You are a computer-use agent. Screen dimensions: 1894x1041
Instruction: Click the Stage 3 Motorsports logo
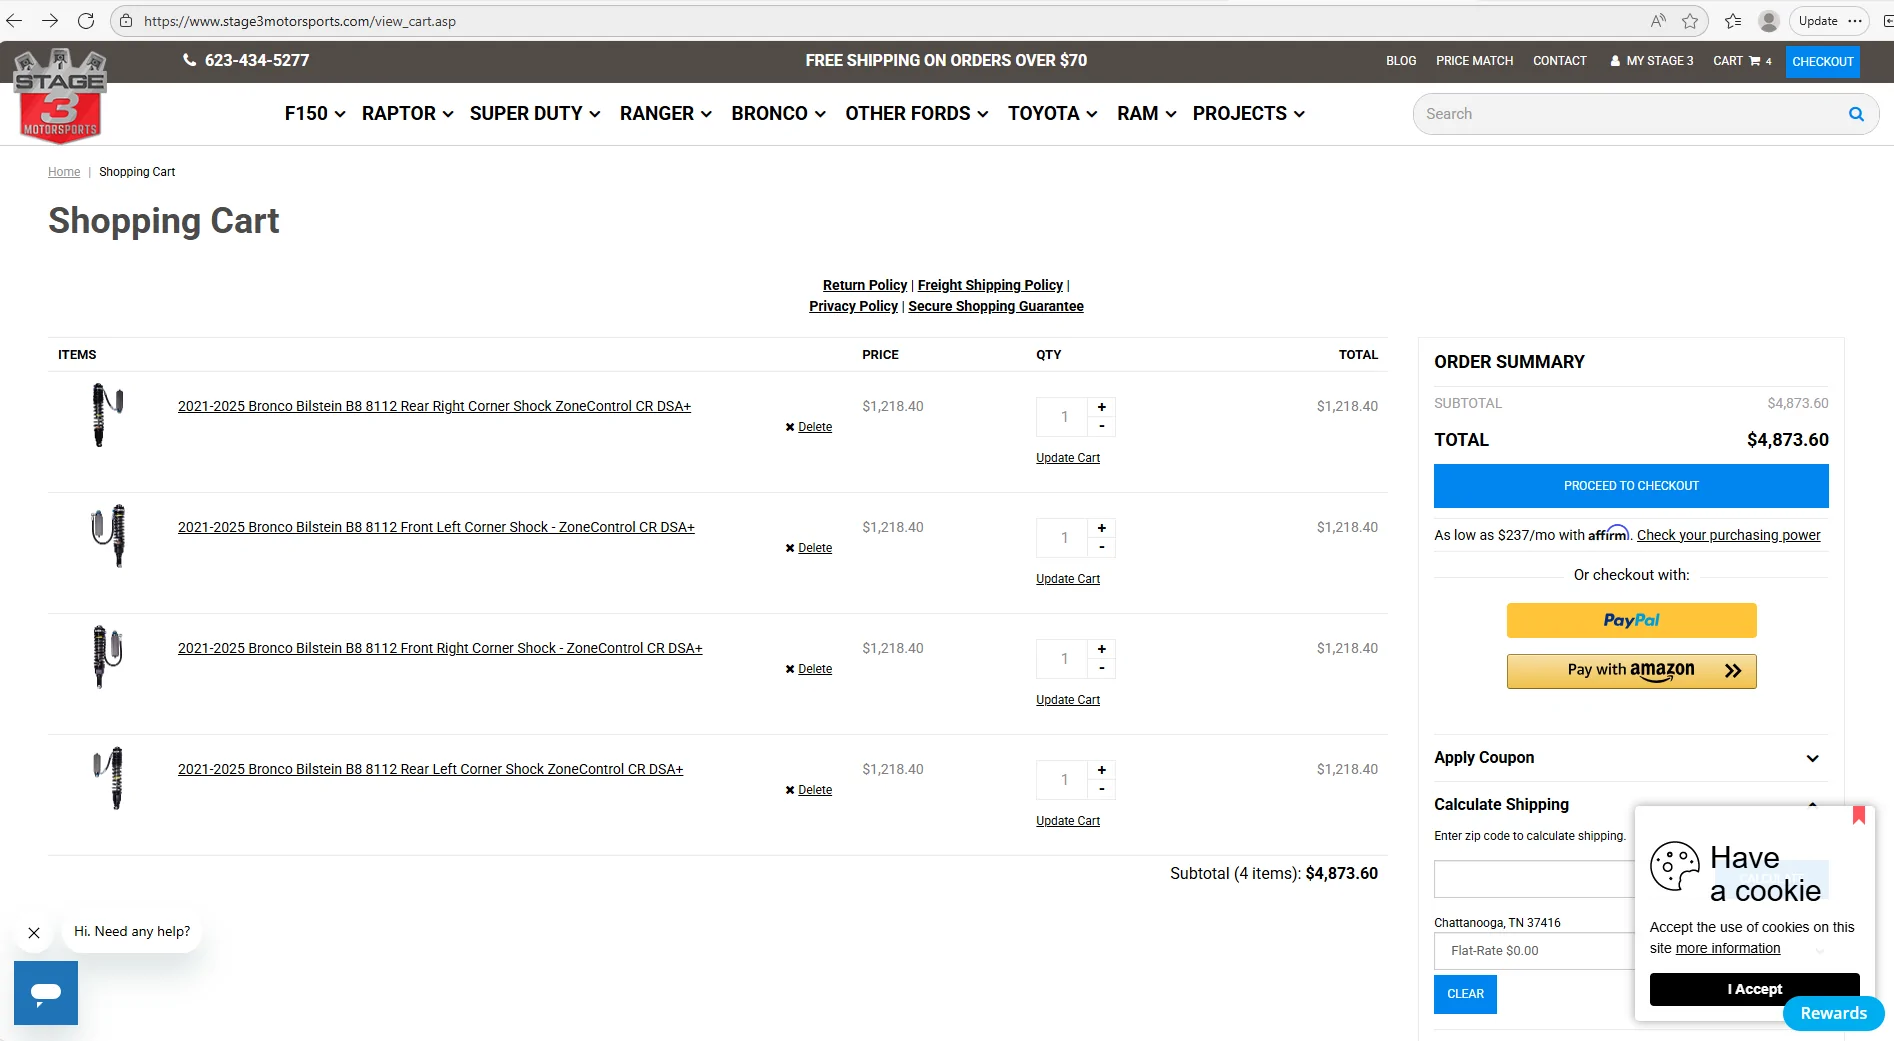[x=60, y=96]
